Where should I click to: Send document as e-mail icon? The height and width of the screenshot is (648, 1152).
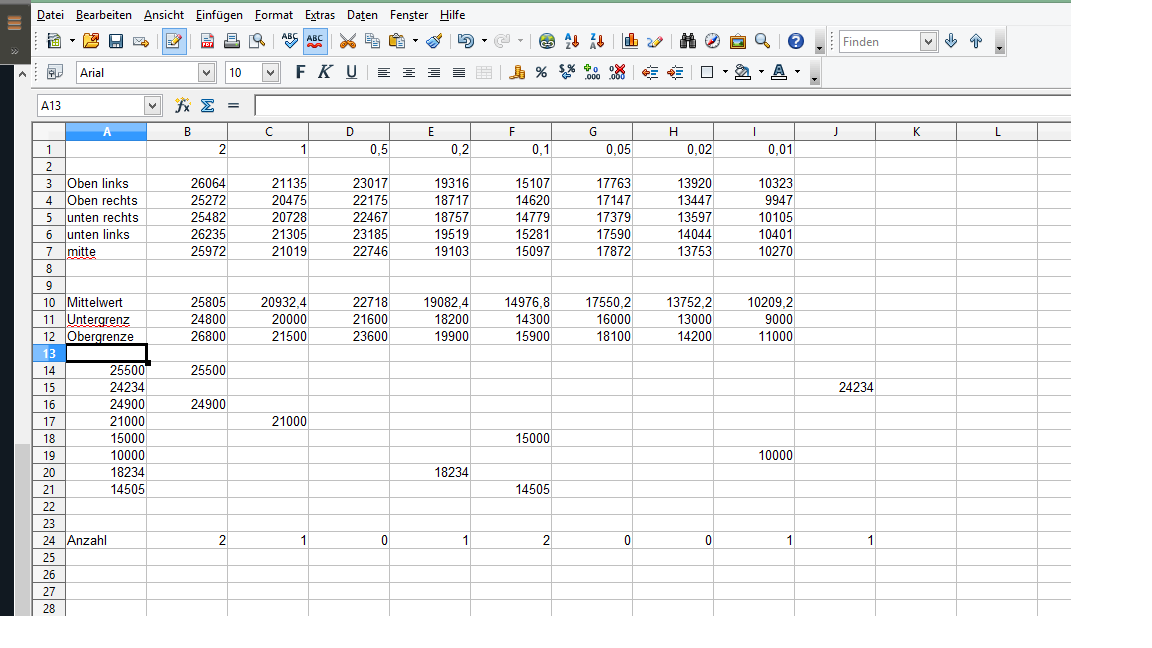(x=141, y=41)
